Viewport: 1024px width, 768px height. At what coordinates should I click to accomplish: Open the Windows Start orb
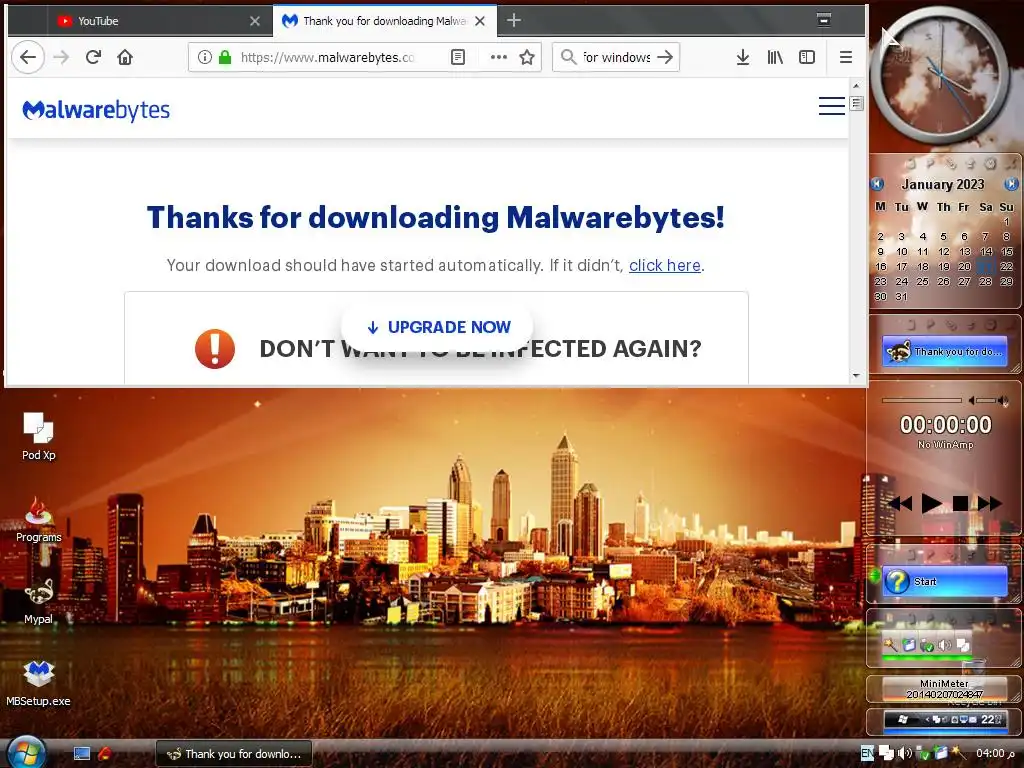click(26, 752)
